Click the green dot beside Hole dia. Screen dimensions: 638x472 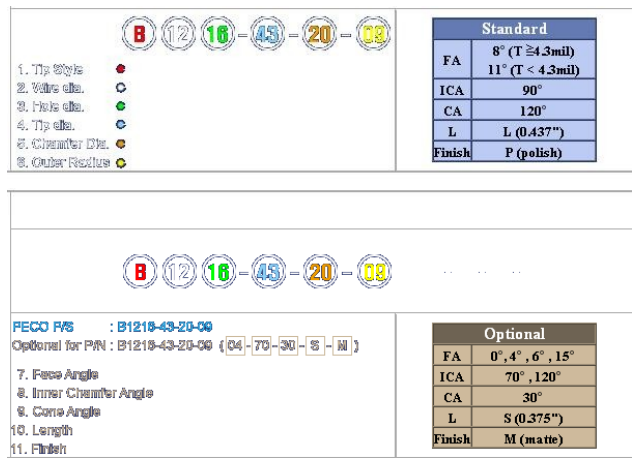pyautogui.click(x=120, y=106)
